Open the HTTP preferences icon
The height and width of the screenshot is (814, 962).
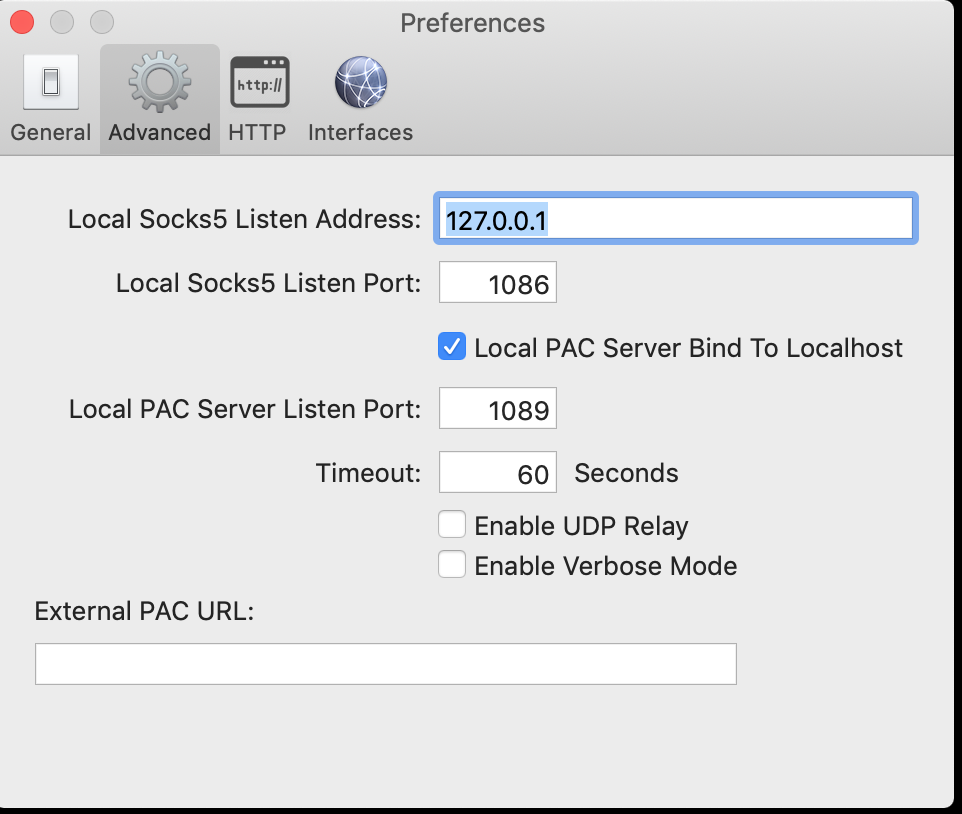[x=258, y=83]
